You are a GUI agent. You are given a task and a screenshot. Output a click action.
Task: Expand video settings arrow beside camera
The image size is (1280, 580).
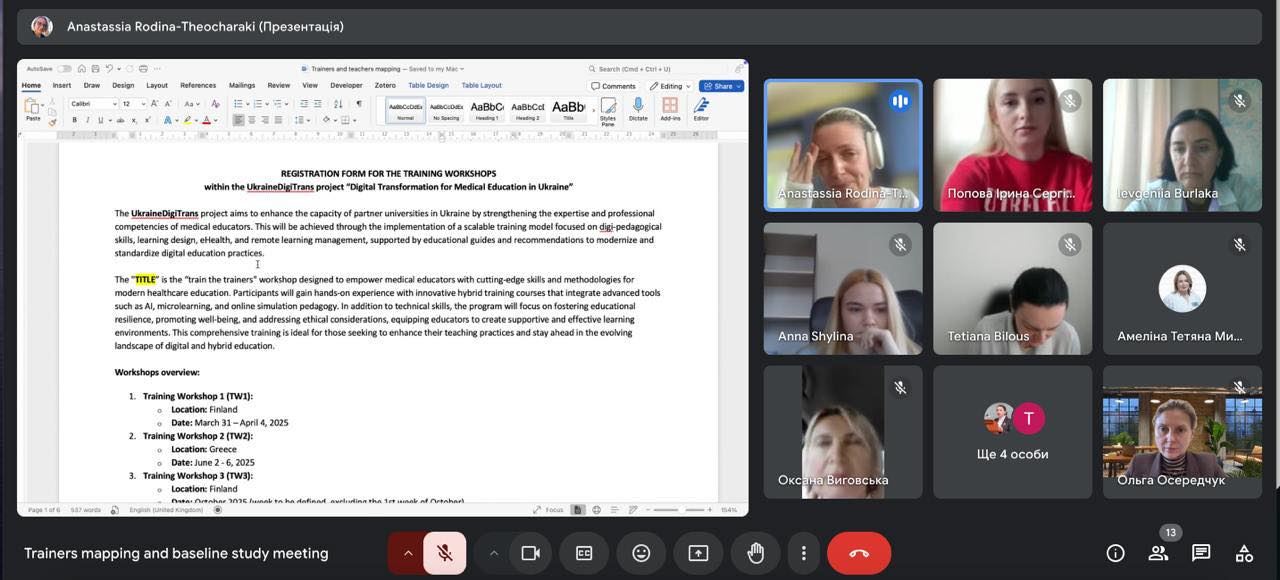click(x=494, y=553)
